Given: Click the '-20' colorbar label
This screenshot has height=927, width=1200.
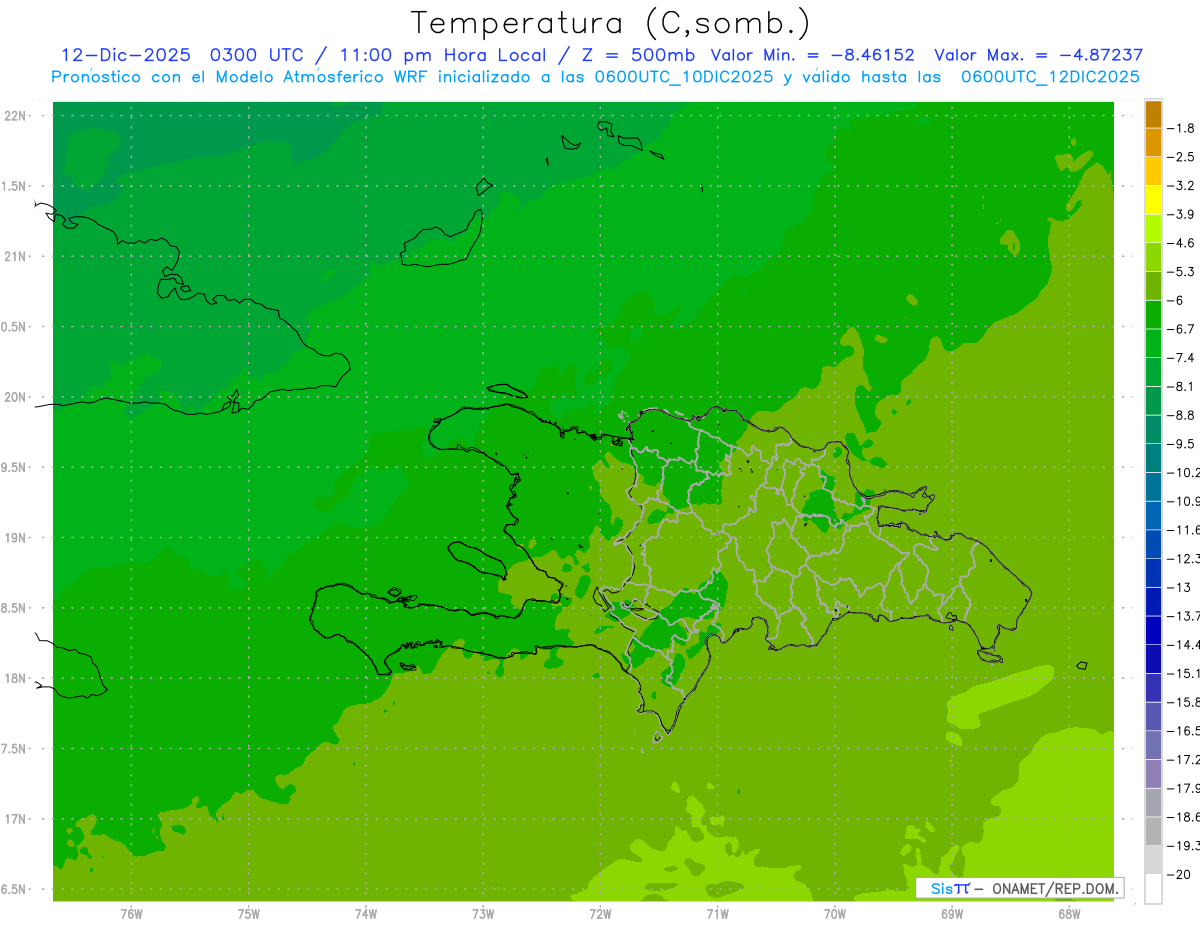Looking at the screenshot, I should pos(1180,874).
